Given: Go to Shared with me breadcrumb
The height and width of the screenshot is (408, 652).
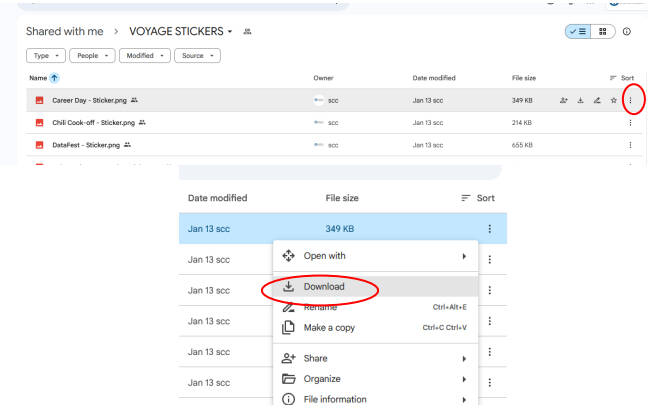Looking at the screenshot, I should pyautogui.click(x=64, y=32).
